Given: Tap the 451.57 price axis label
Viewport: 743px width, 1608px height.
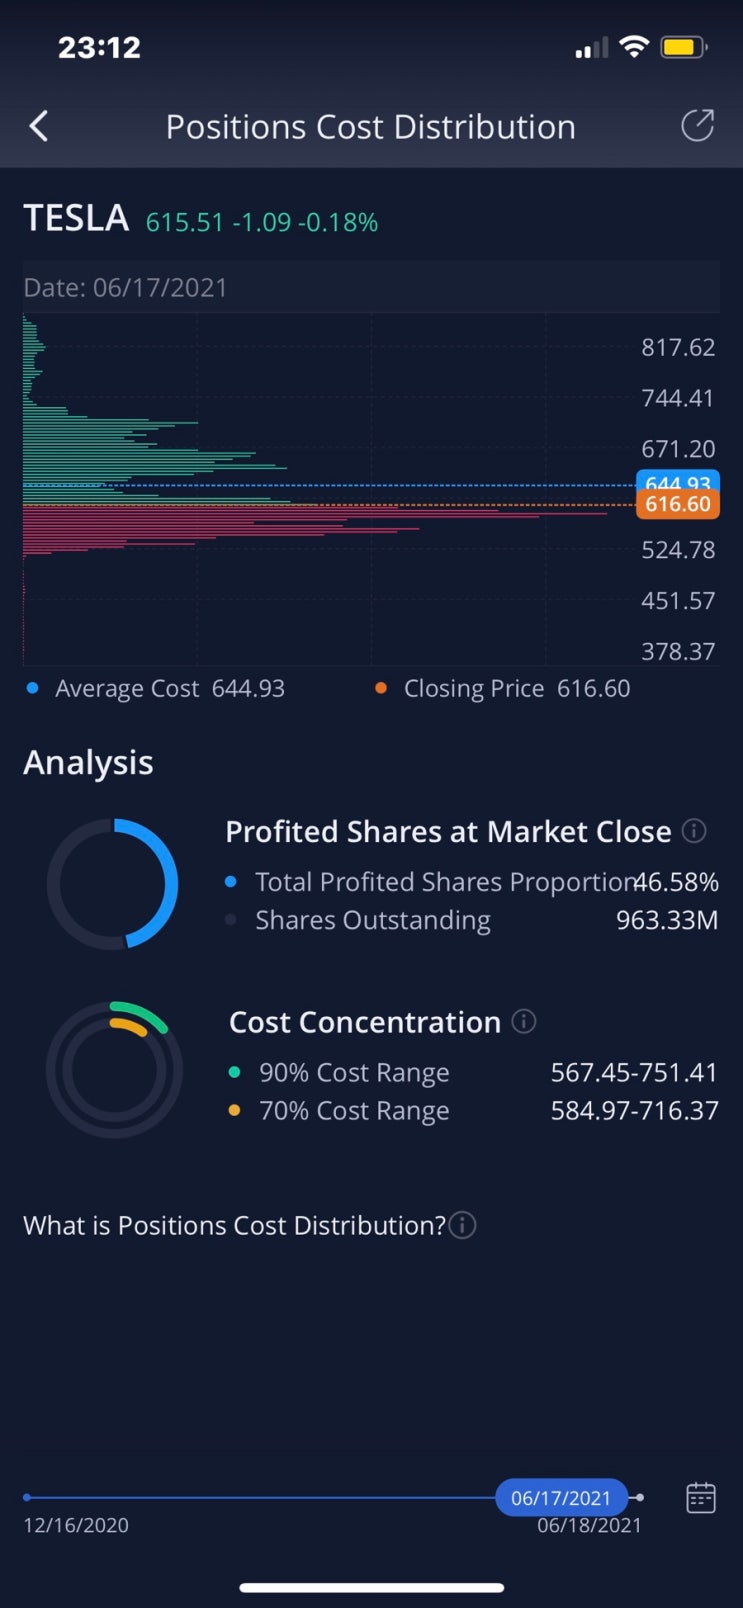Looking at the screenshot, I should click(x=678, y=601).
